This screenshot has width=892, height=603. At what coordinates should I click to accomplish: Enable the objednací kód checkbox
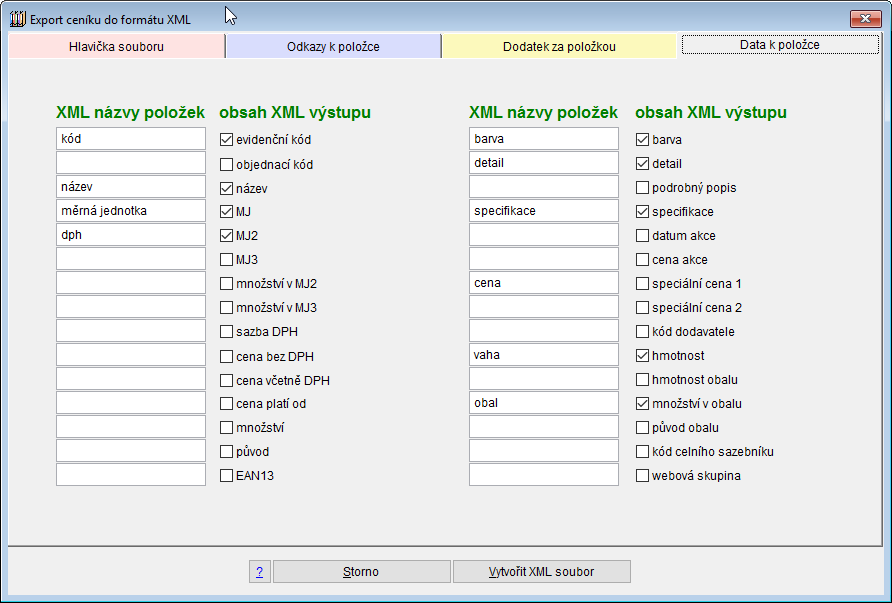[227, 164]
